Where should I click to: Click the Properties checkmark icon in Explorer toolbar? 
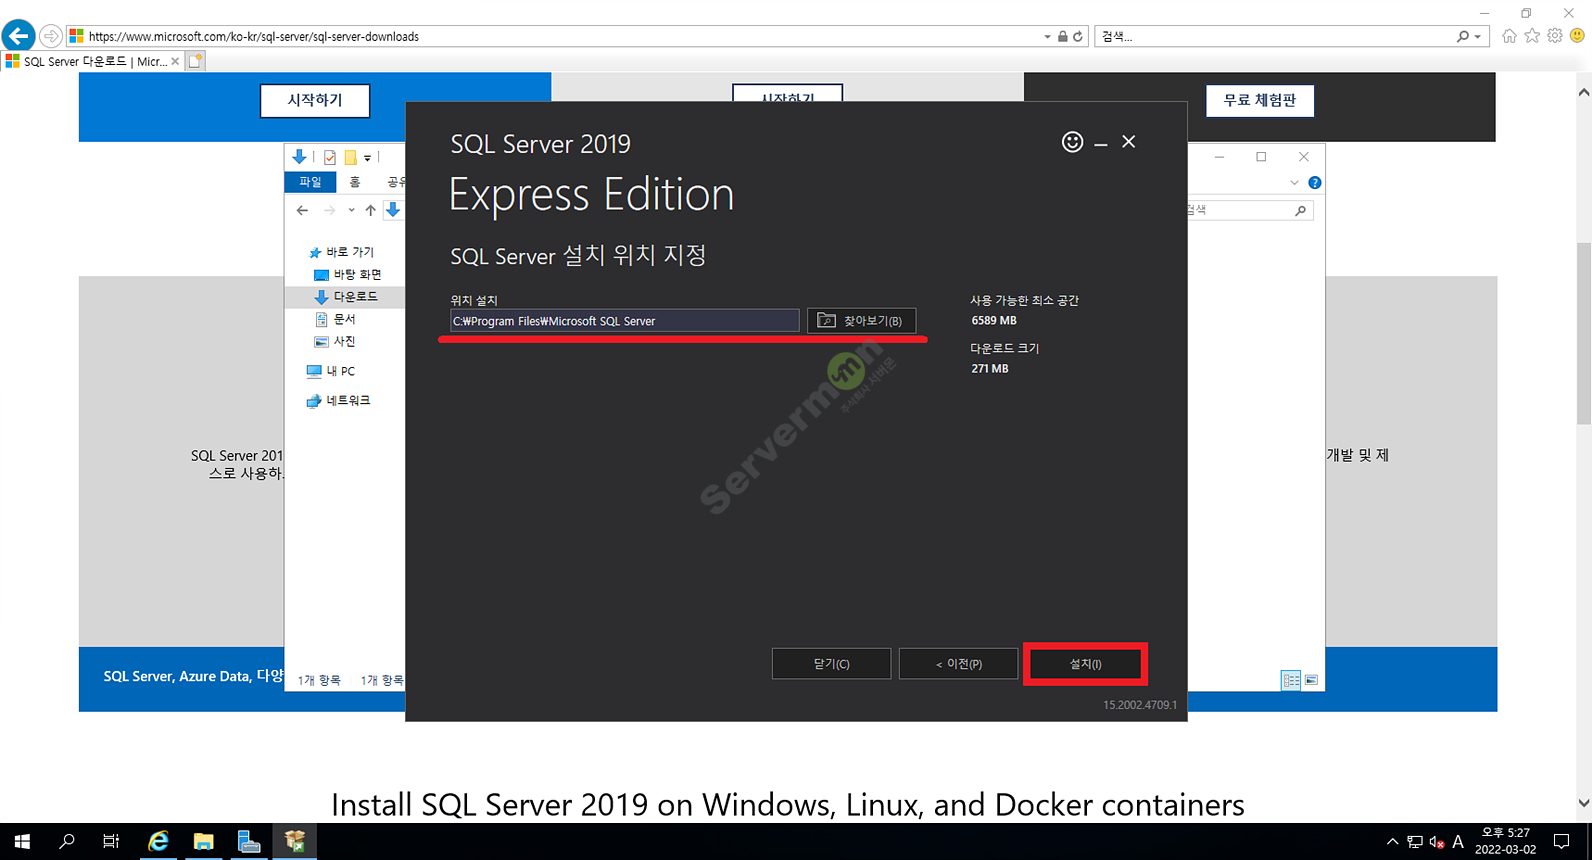330,157
